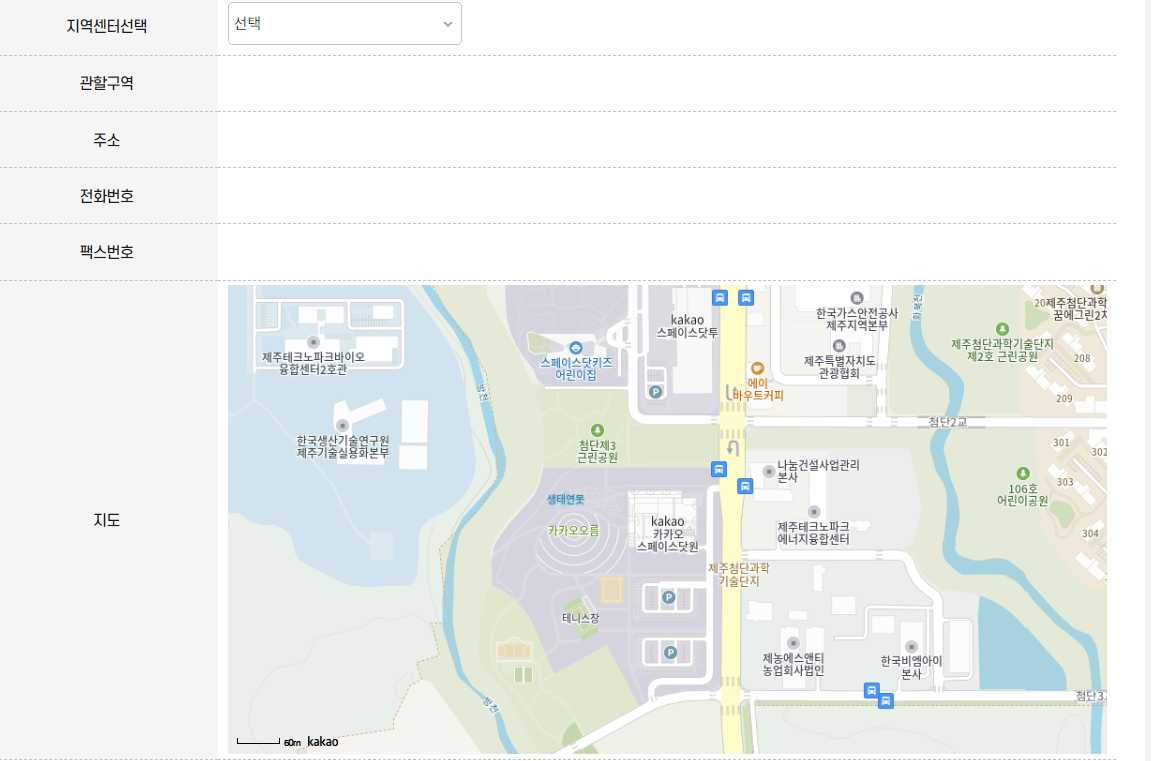
Task: Click the kakao logo on the map
Action: 322,741
